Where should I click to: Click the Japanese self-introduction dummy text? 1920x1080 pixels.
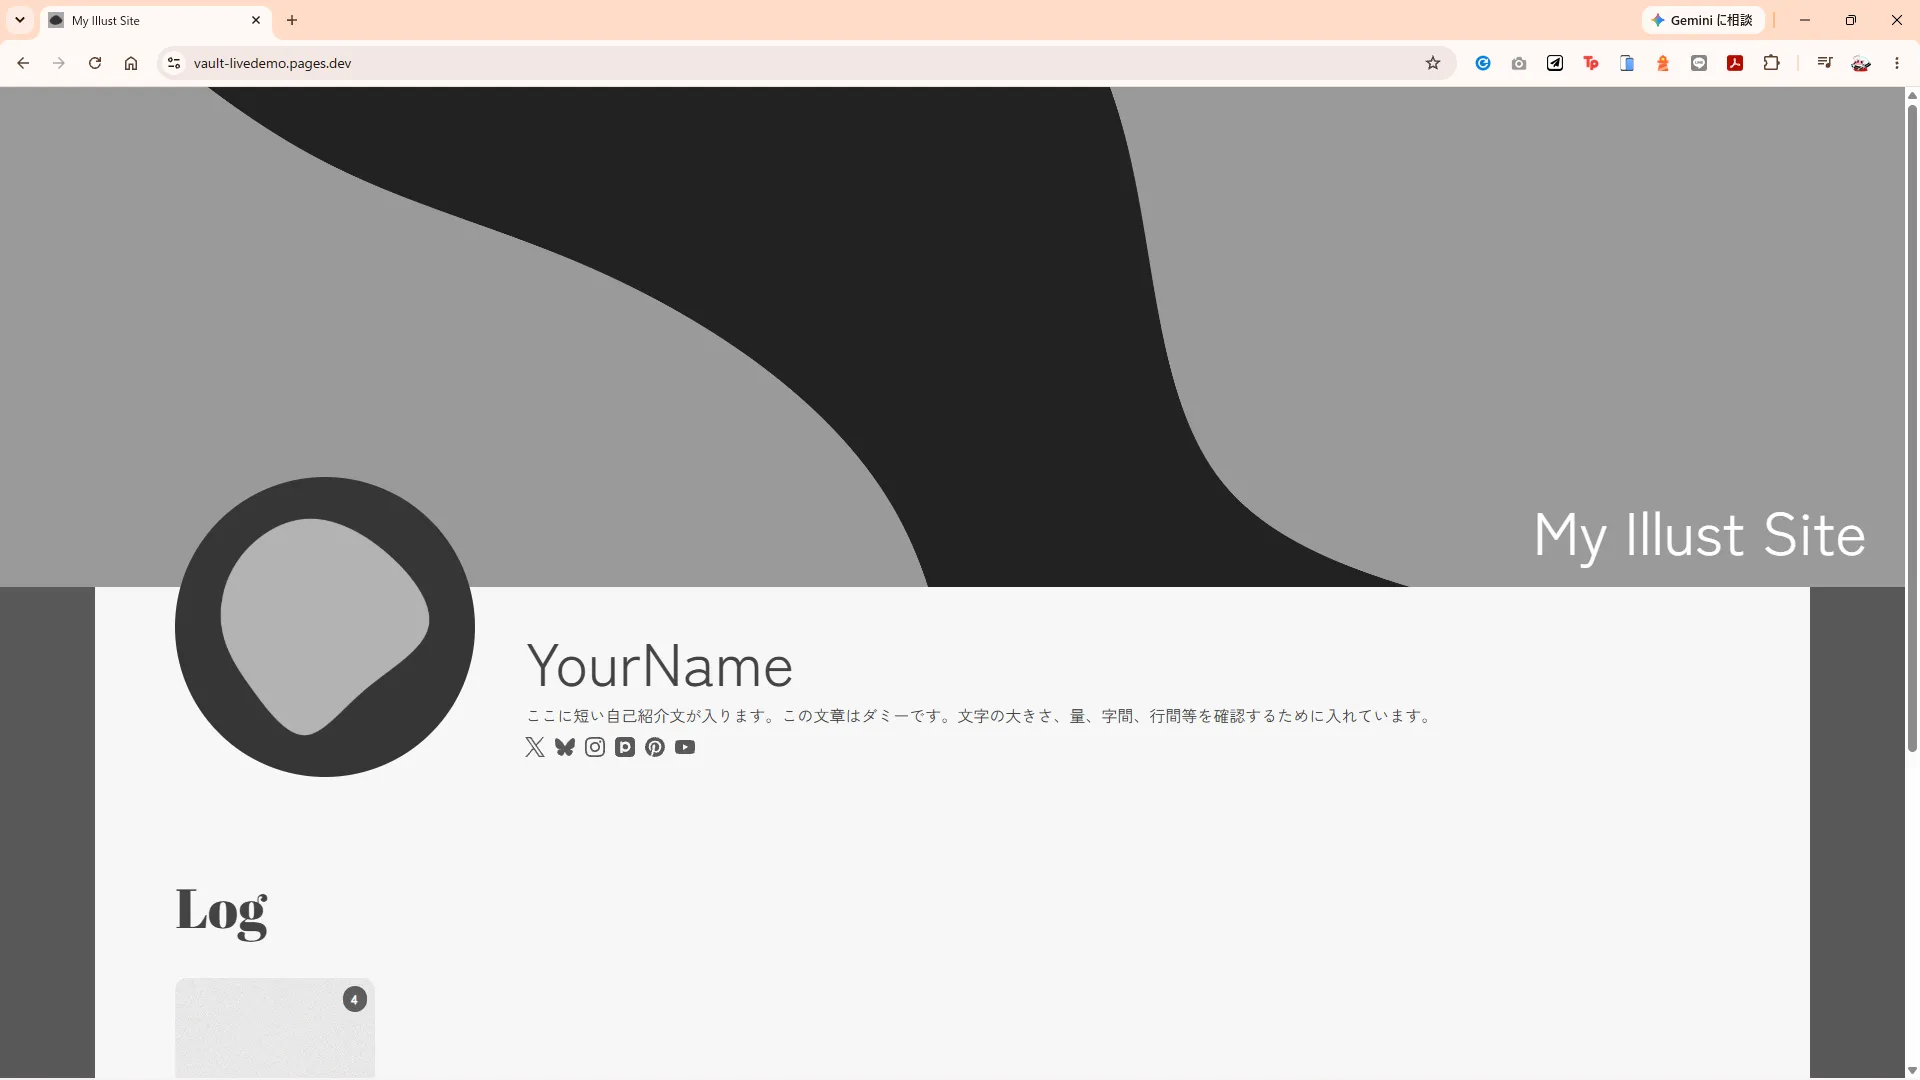981,716
